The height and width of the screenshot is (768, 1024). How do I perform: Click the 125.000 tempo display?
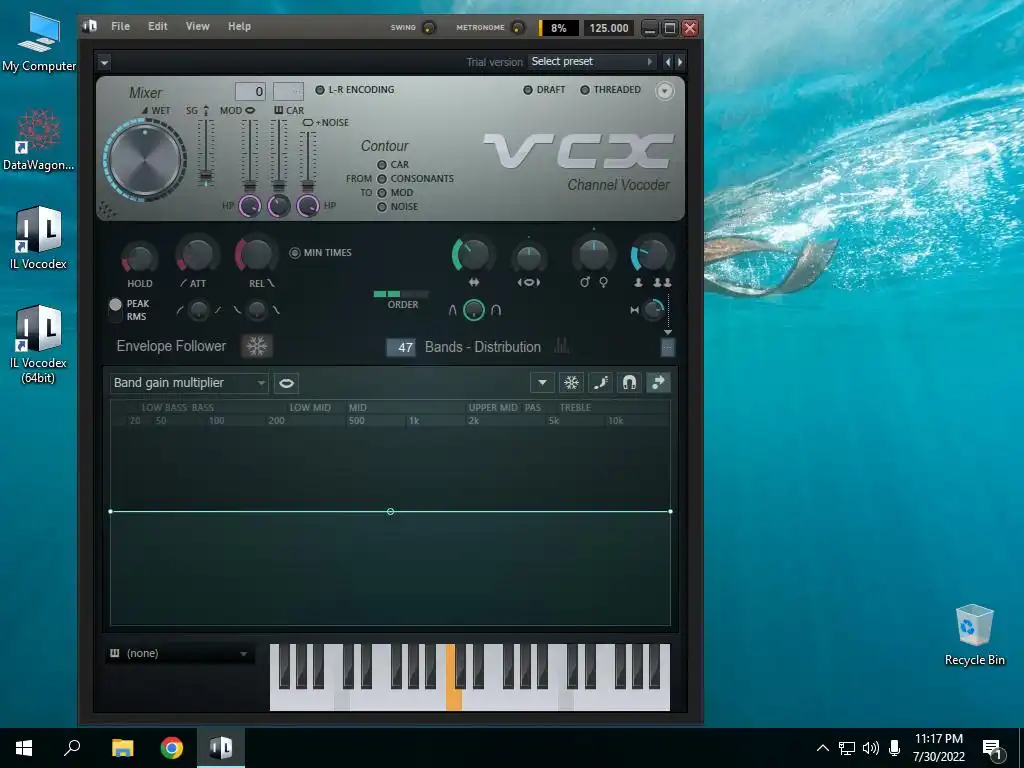pyautogui.click(x=608, y=28)
